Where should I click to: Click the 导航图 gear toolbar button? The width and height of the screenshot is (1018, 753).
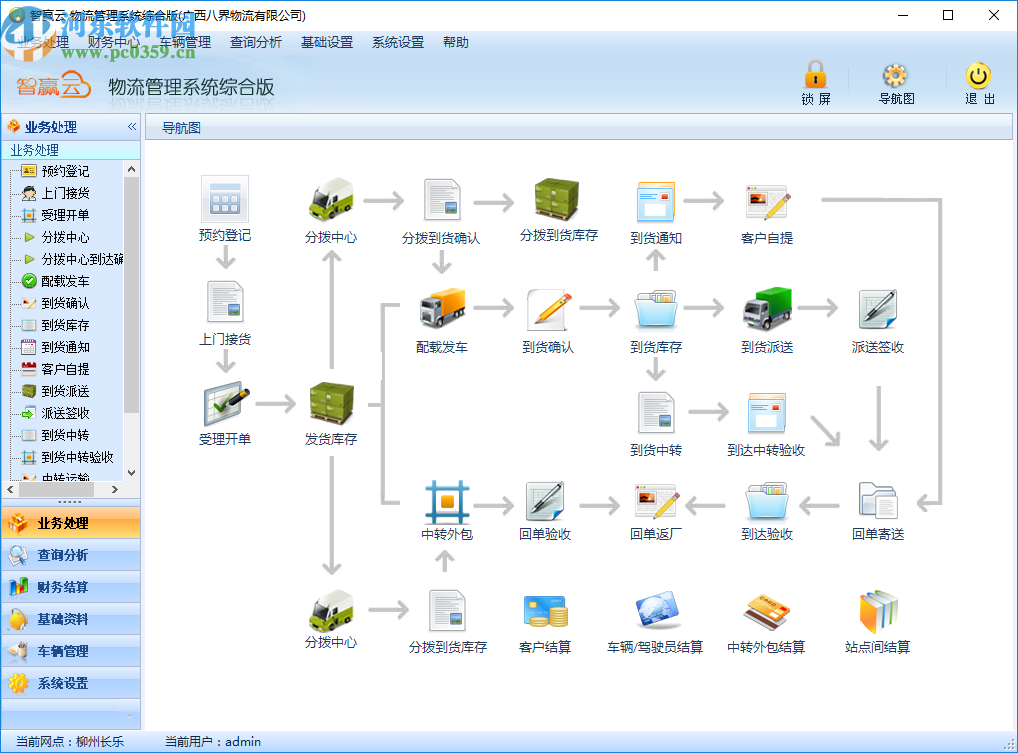click(896, 84)
